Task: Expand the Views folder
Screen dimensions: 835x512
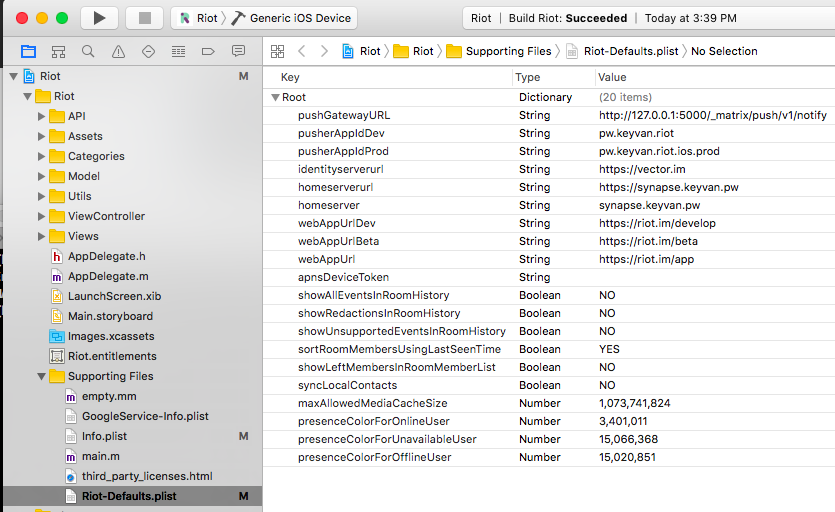Action: click(41, 236)
